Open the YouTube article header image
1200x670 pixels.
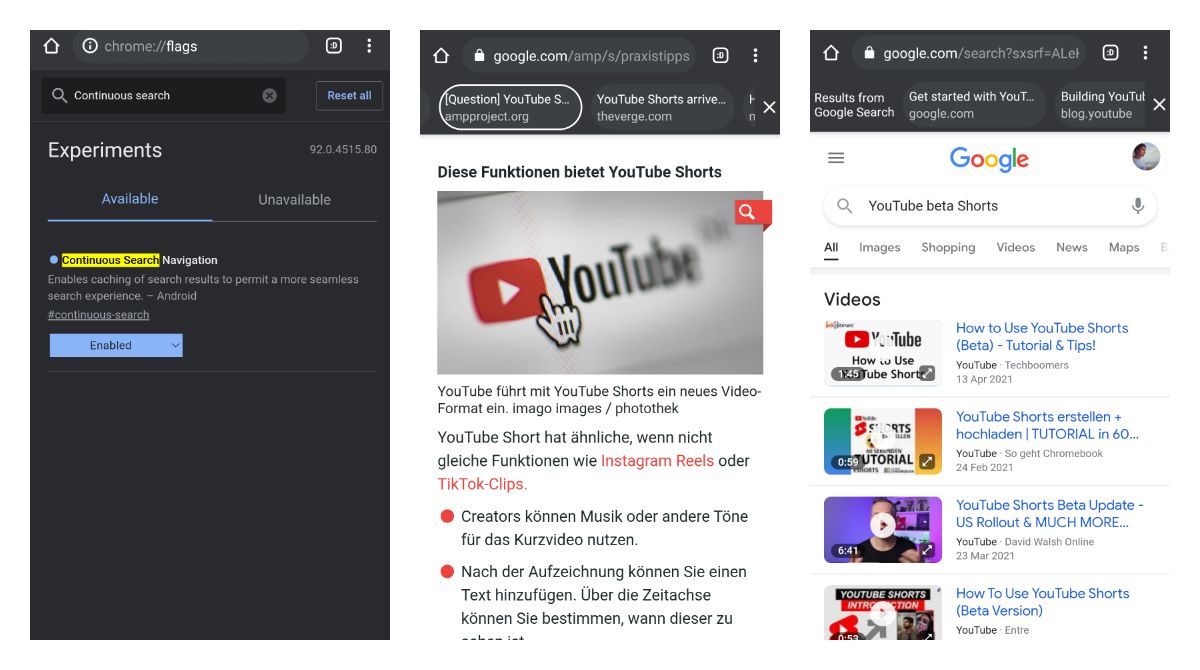pyautogui.click(x=600, y=283)
